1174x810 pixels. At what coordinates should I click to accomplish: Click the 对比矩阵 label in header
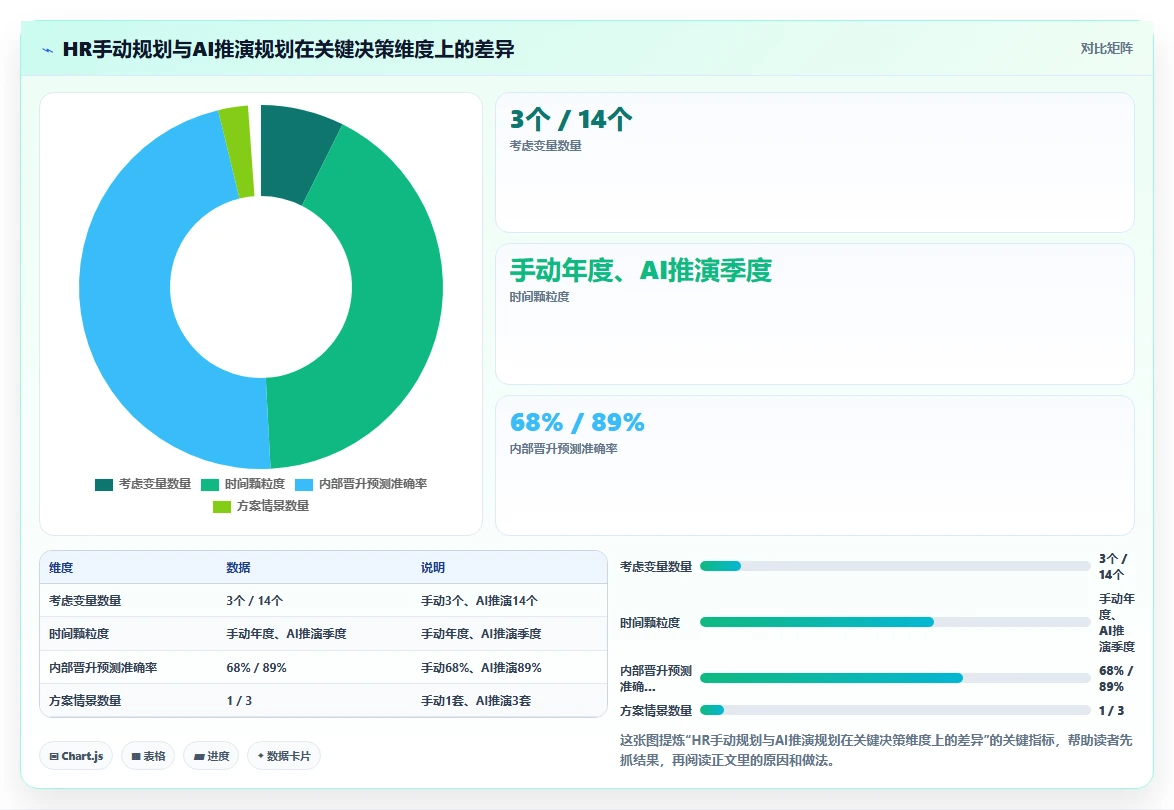(x=1106, y=49)
